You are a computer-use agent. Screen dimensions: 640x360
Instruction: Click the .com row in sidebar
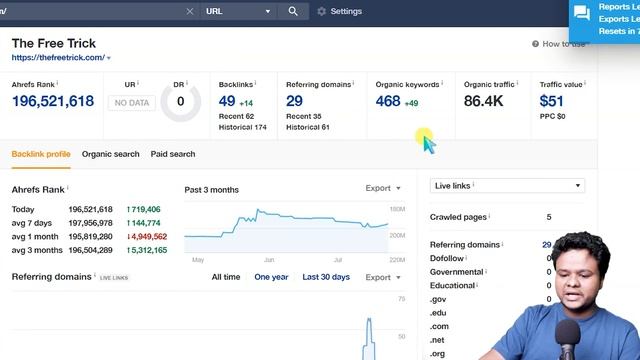point(439,327)
